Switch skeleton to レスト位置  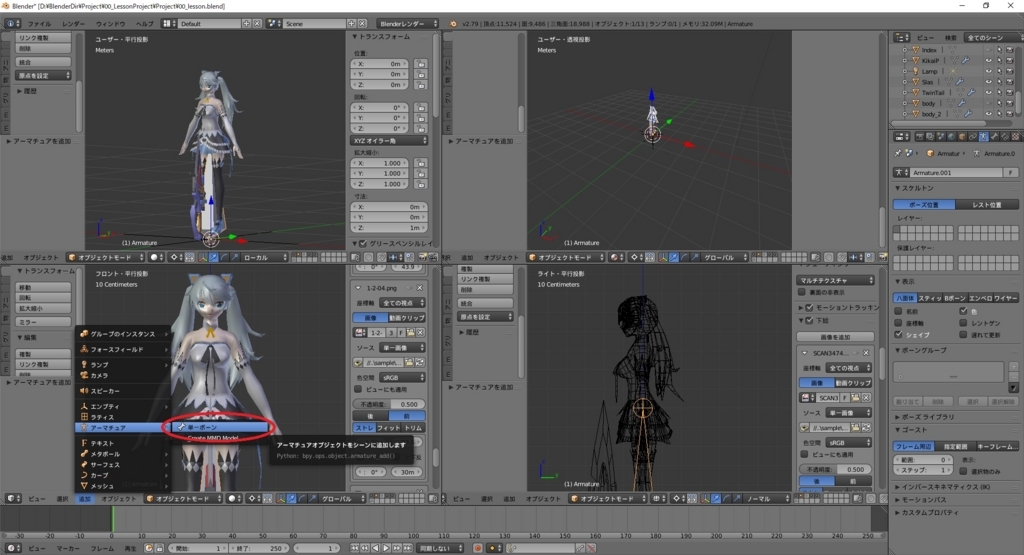click(x=987, y=204)
